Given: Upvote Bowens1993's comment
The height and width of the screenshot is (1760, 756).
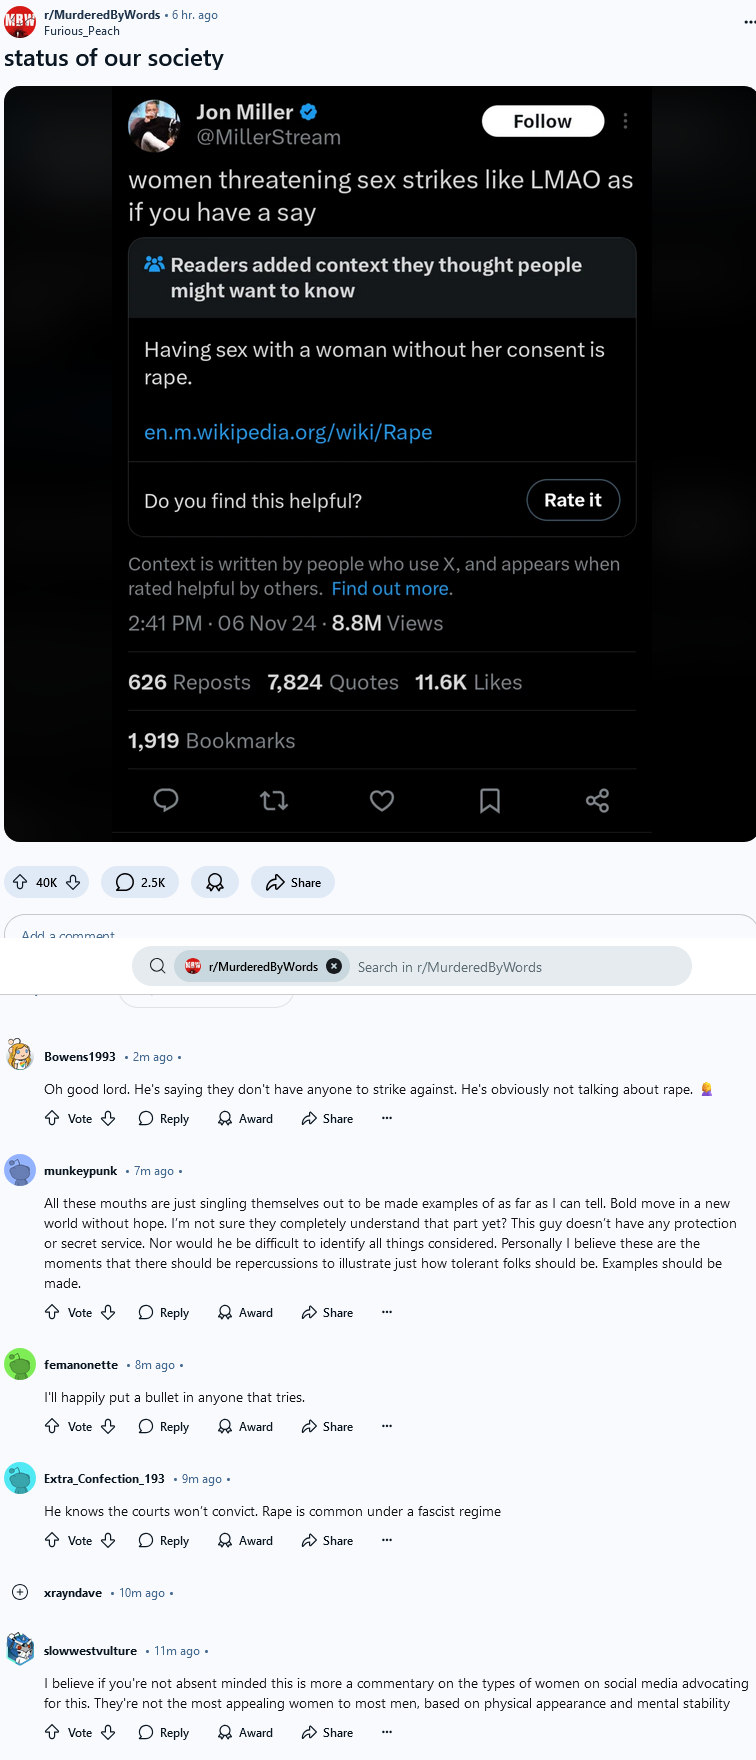Looking at the screenshot, I should tap(52, 1118).
